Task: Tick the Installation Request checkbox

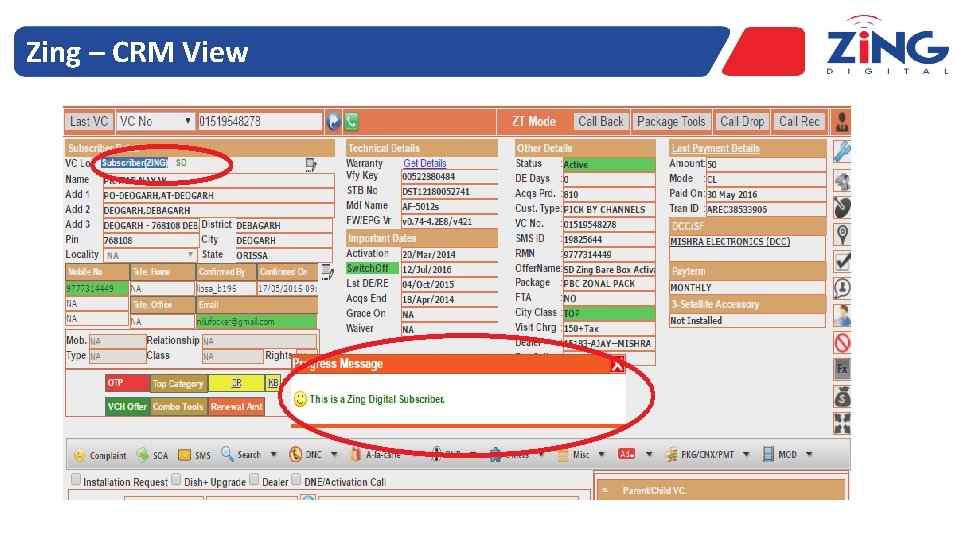Action: [x=76, y=479]
